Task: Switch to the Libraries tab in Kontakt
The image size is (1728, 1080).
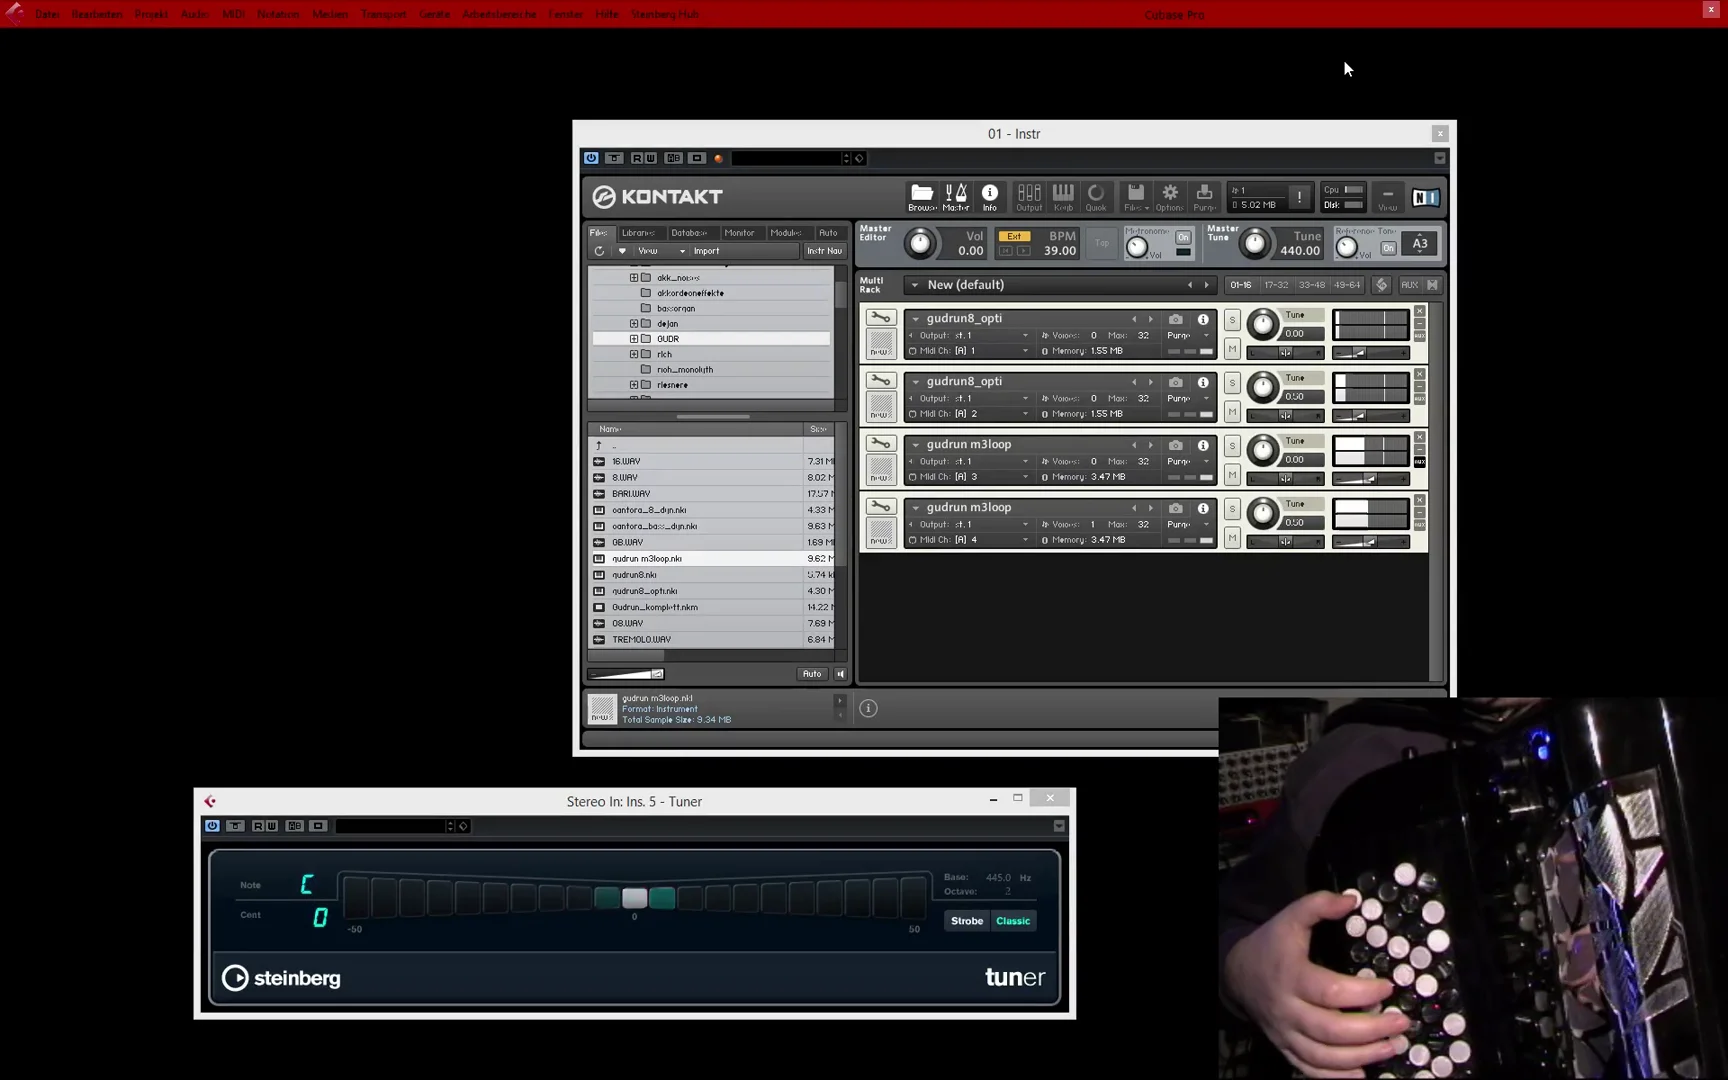Action: (640, 232)
